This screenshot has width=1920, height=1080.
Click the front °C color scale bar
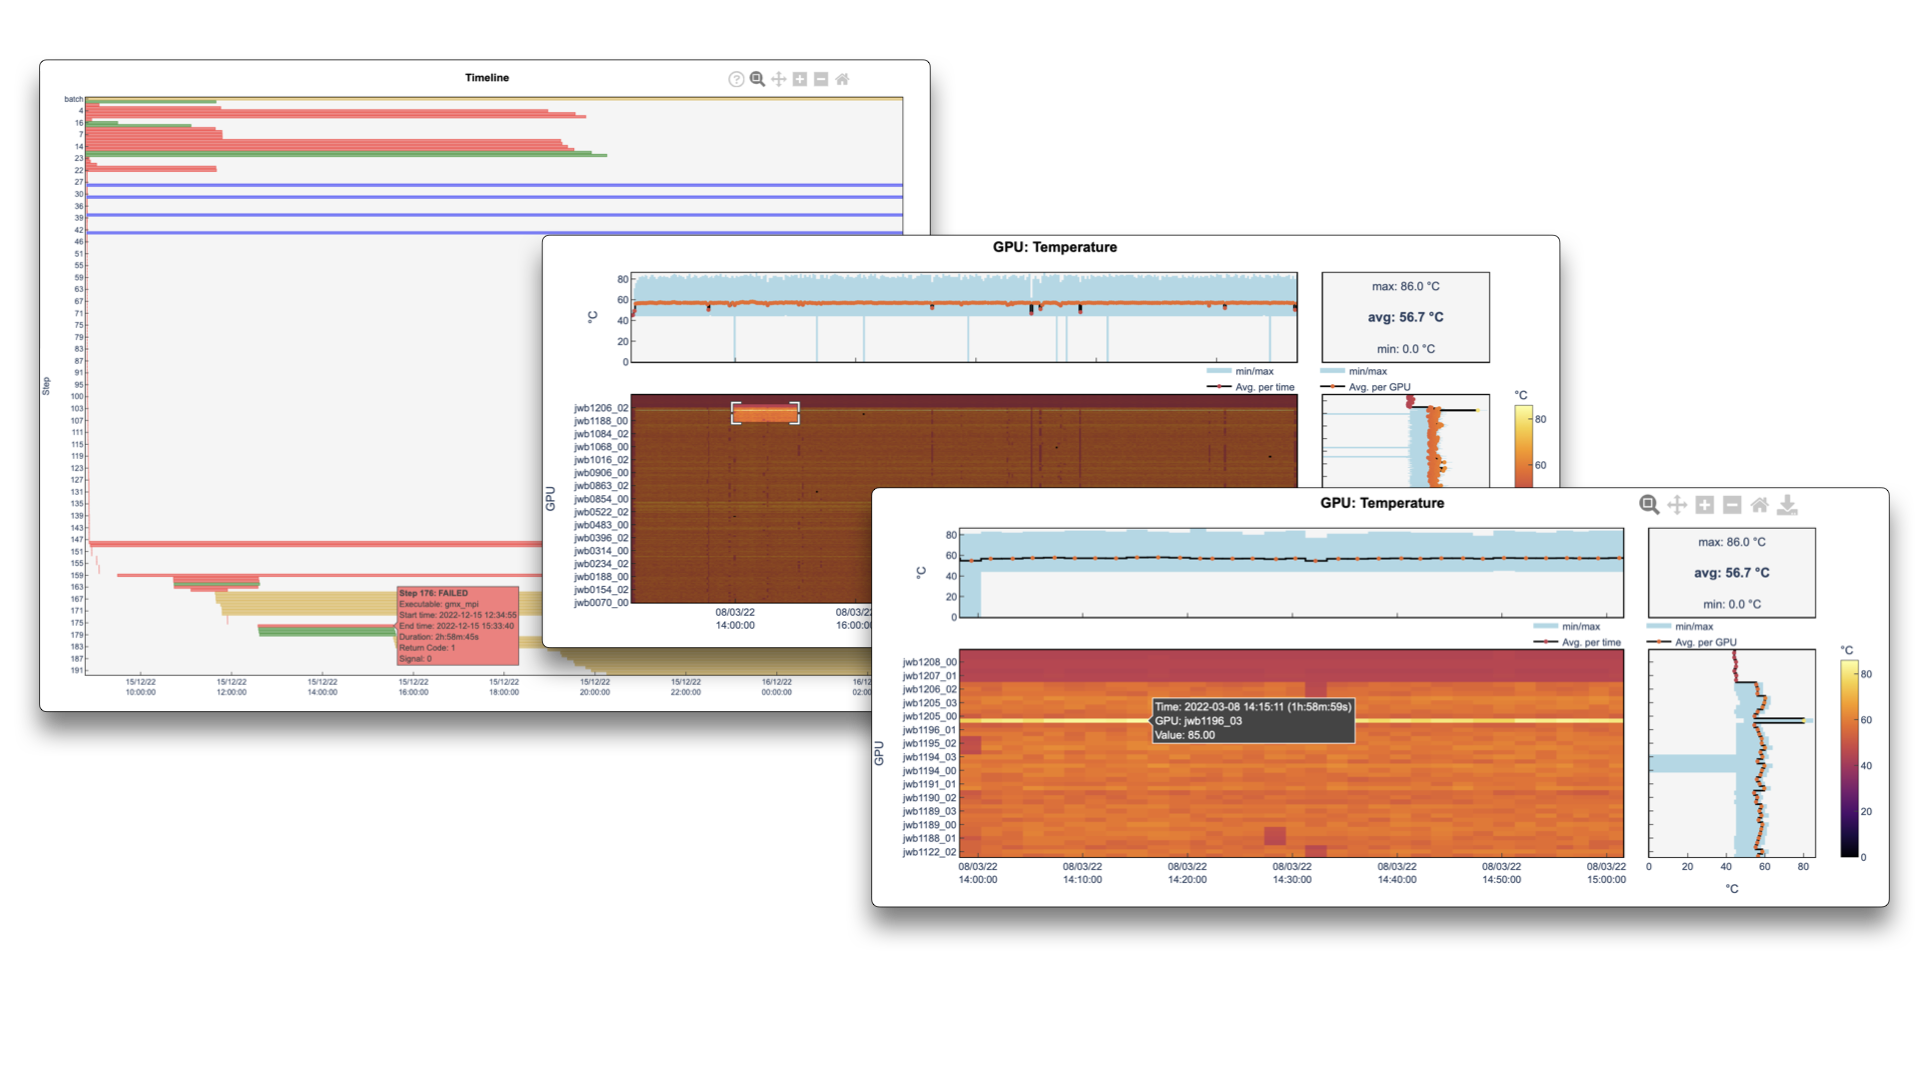coord(1849,758)
